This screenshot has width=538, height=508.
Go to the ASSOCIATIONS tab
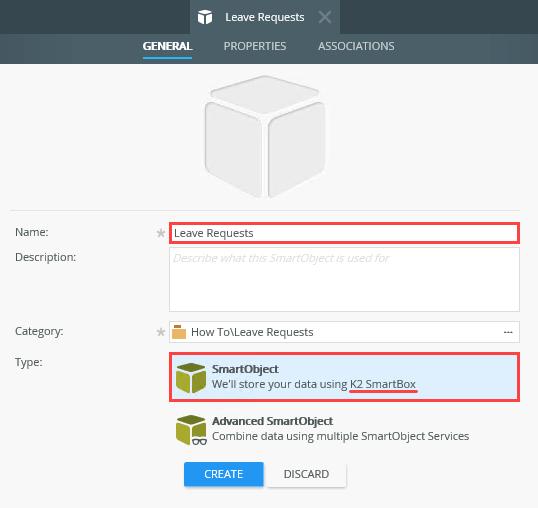click(x=356, y=46)
